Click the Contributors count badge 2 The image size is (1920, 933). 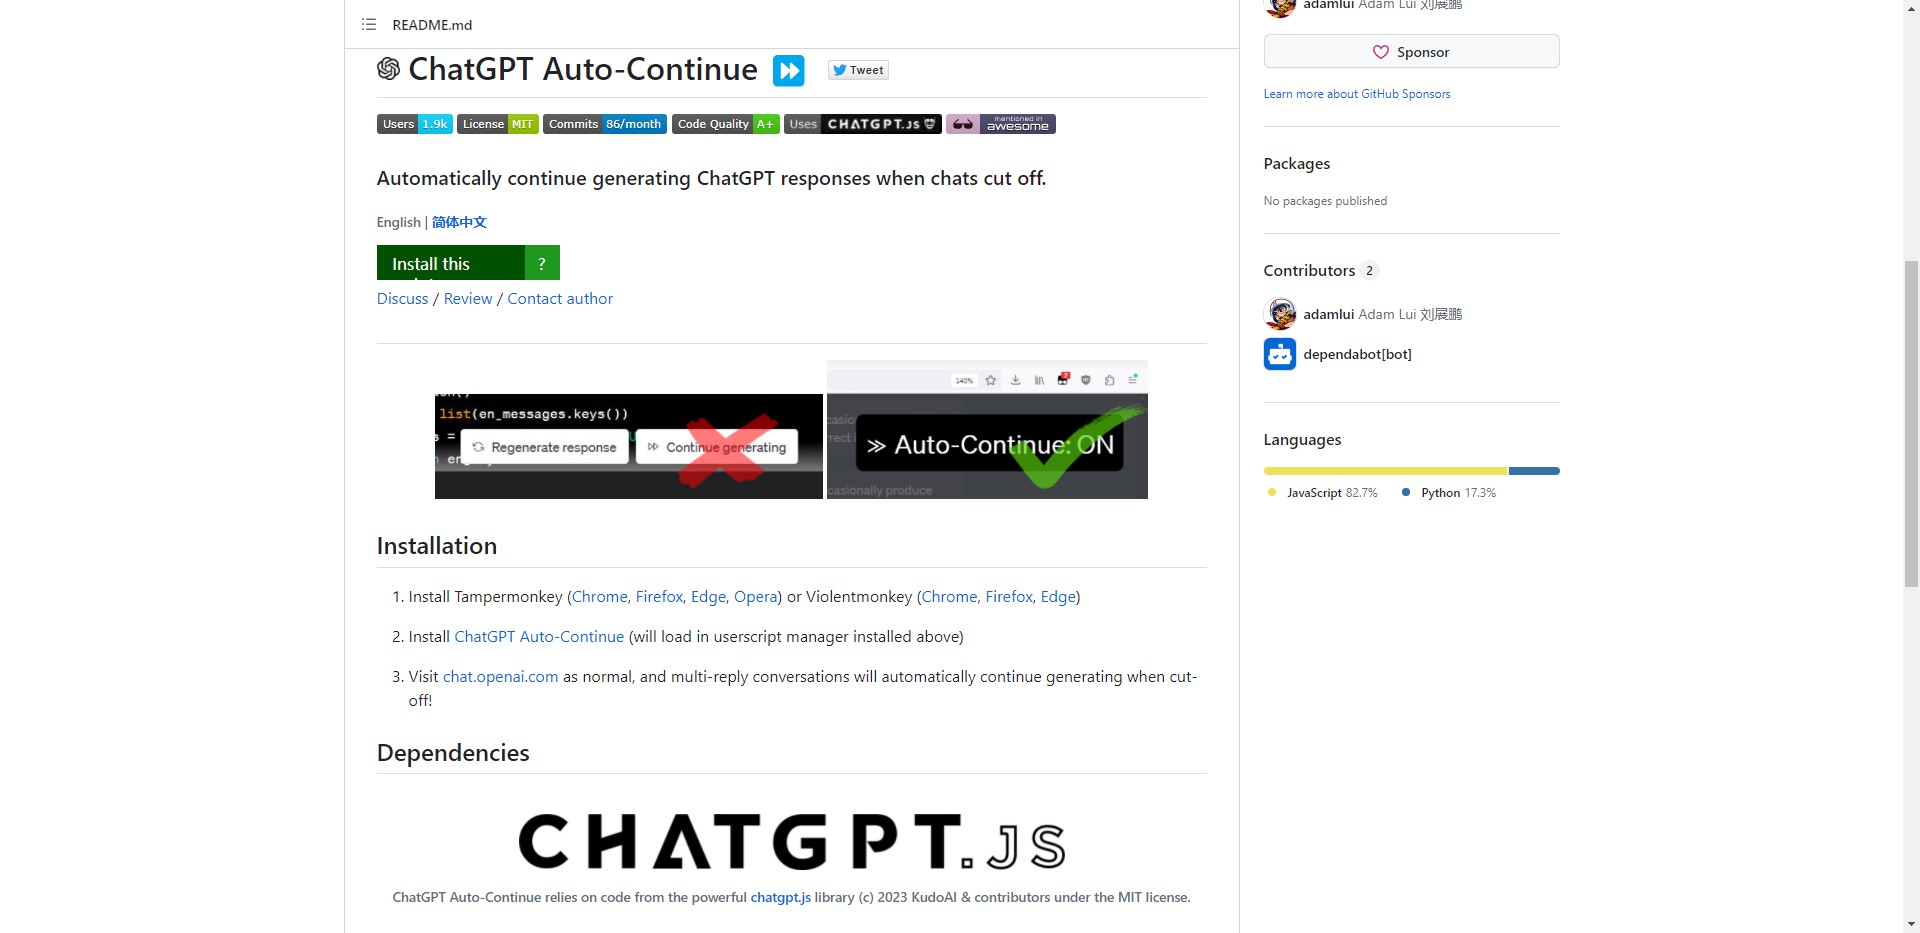(1369, 270)
